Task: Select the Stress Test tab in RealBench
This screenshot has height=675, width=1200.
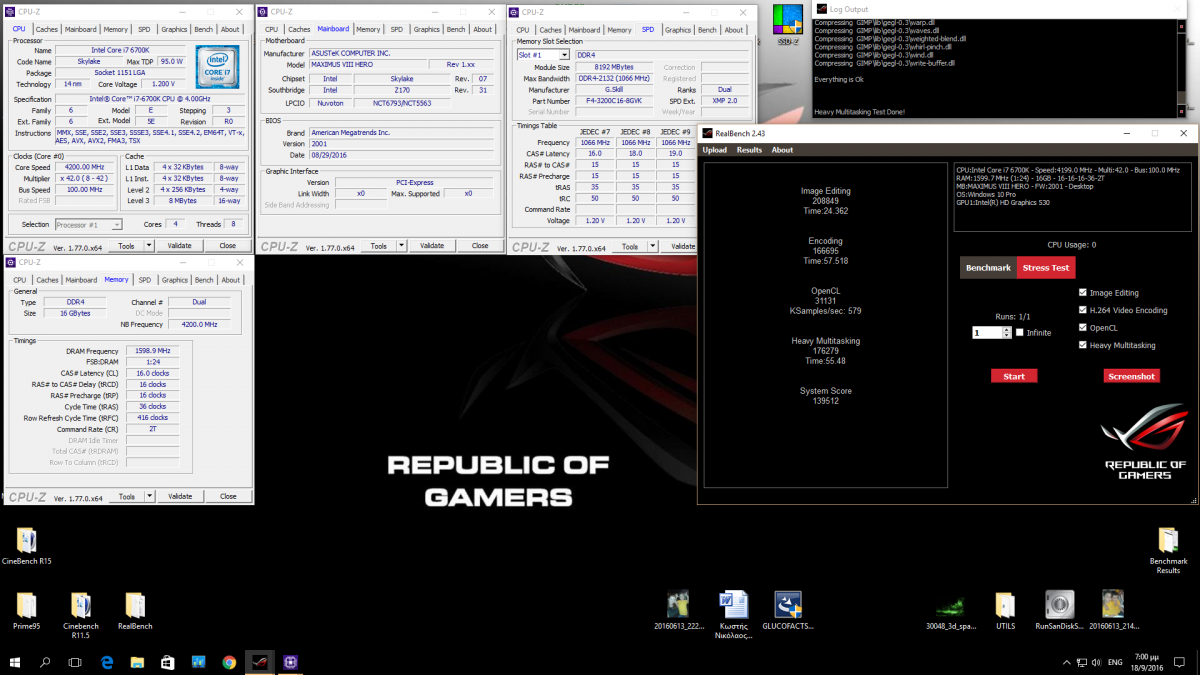Action: (x=1046, y=268)
